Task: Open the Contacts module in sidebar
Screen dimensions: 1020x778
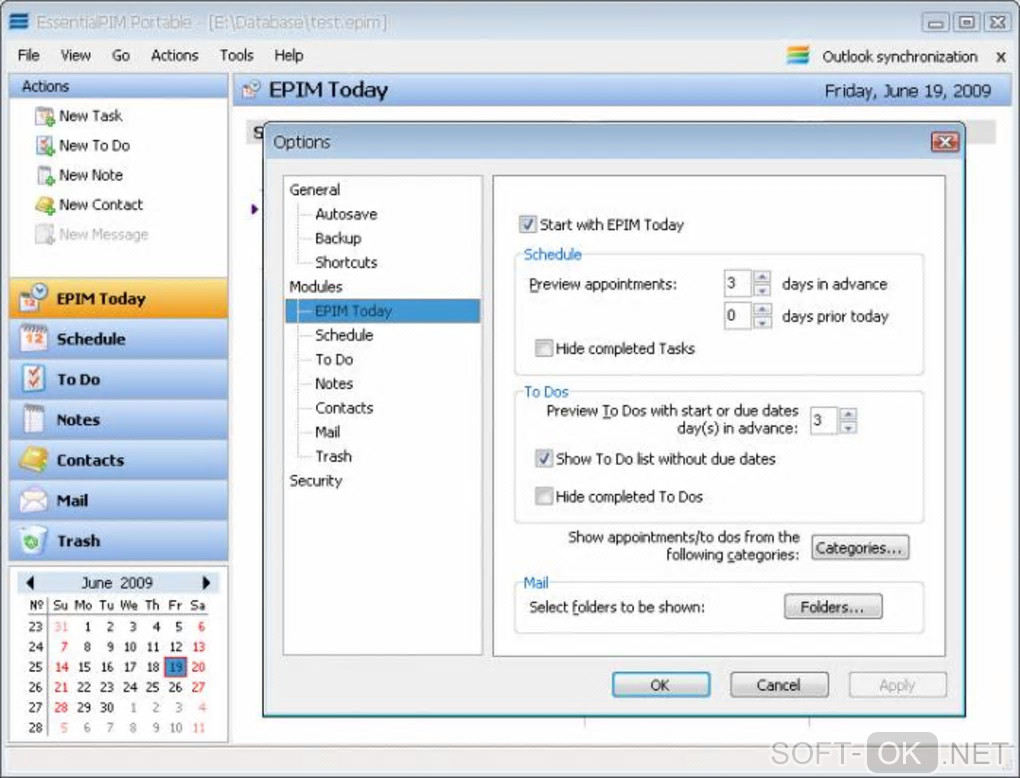Action: tap(118, 460)
